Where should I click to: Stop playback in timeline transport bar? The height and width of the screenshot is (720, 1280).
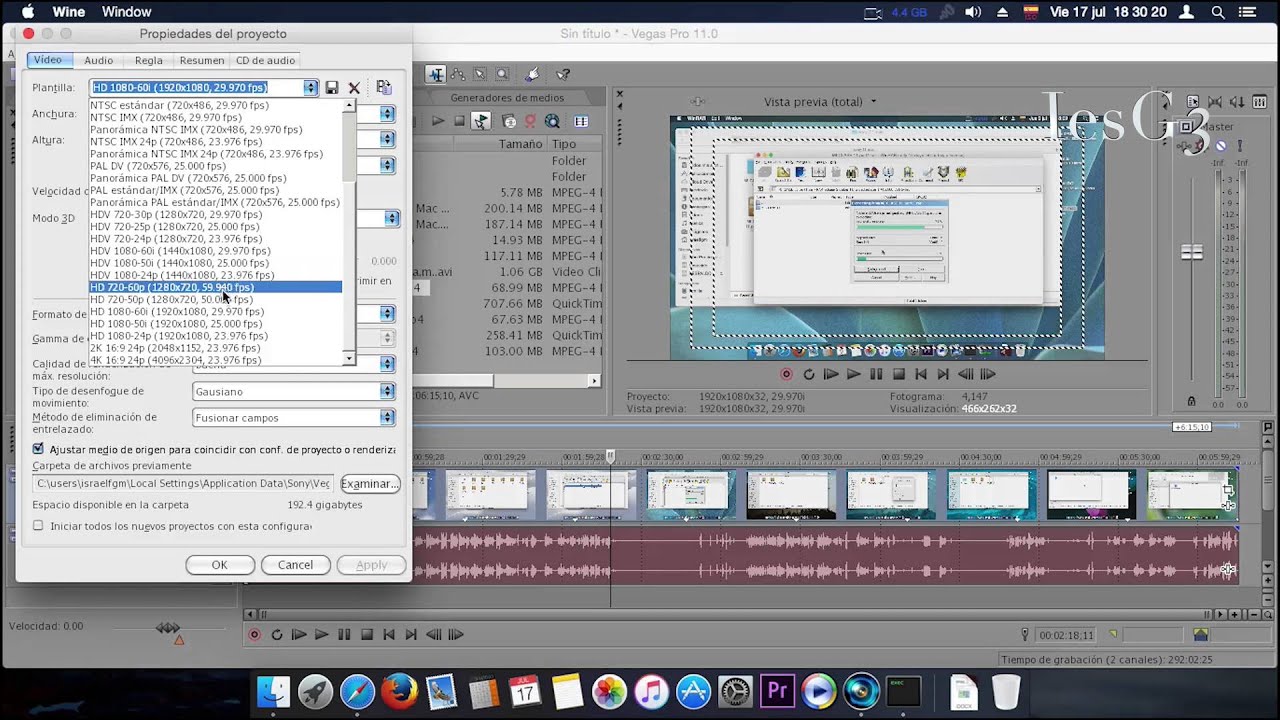click(x=366, y=634)
